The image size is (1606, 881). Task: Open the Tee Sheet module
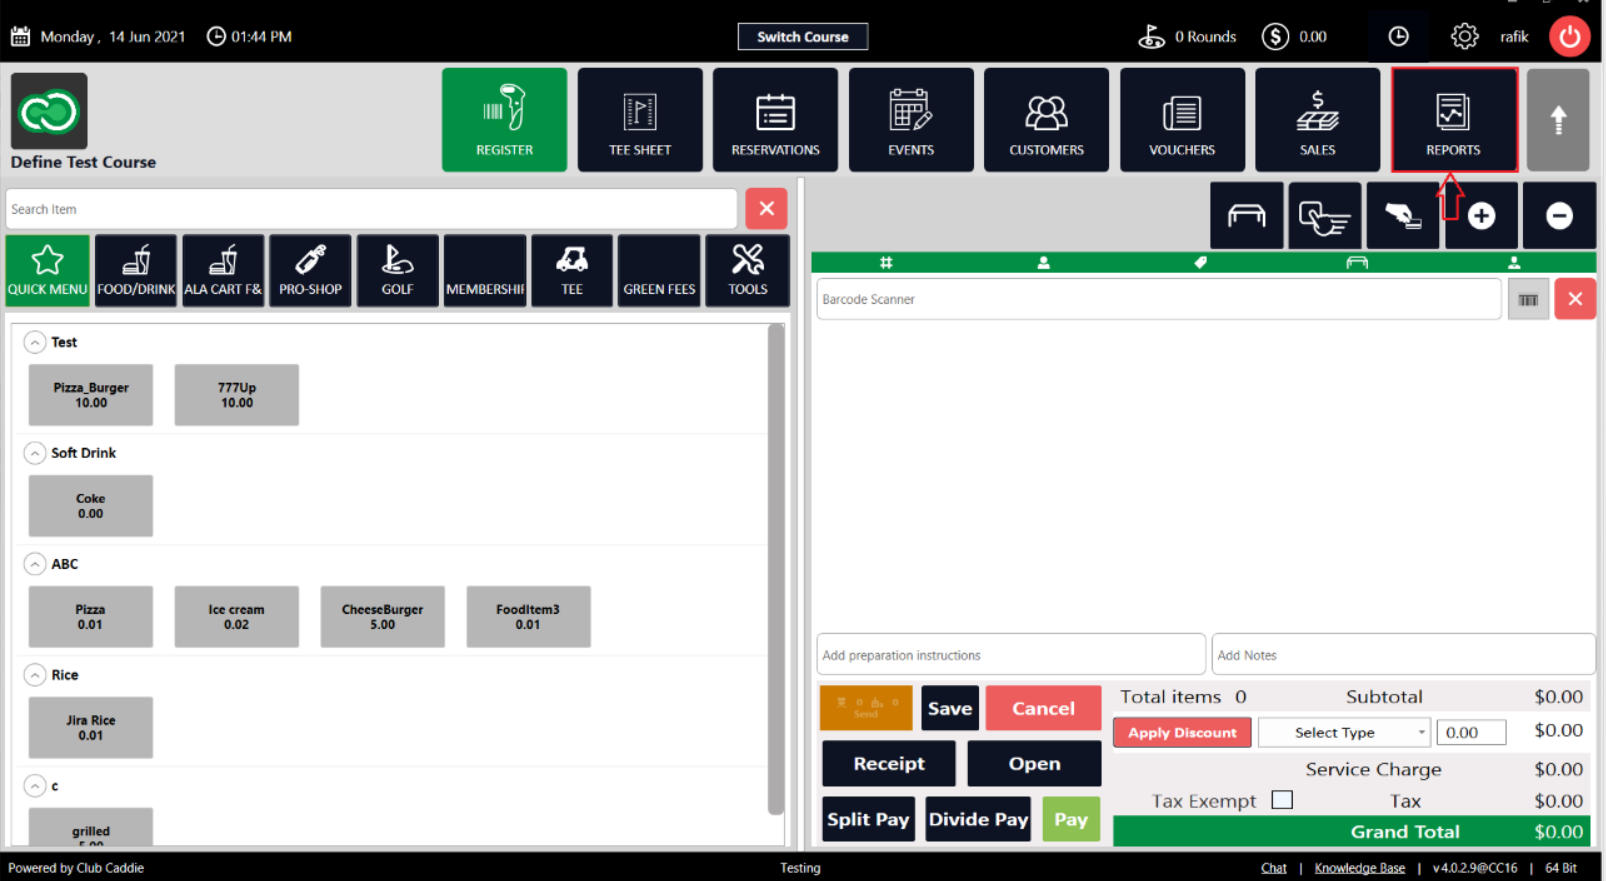point(640,120)
